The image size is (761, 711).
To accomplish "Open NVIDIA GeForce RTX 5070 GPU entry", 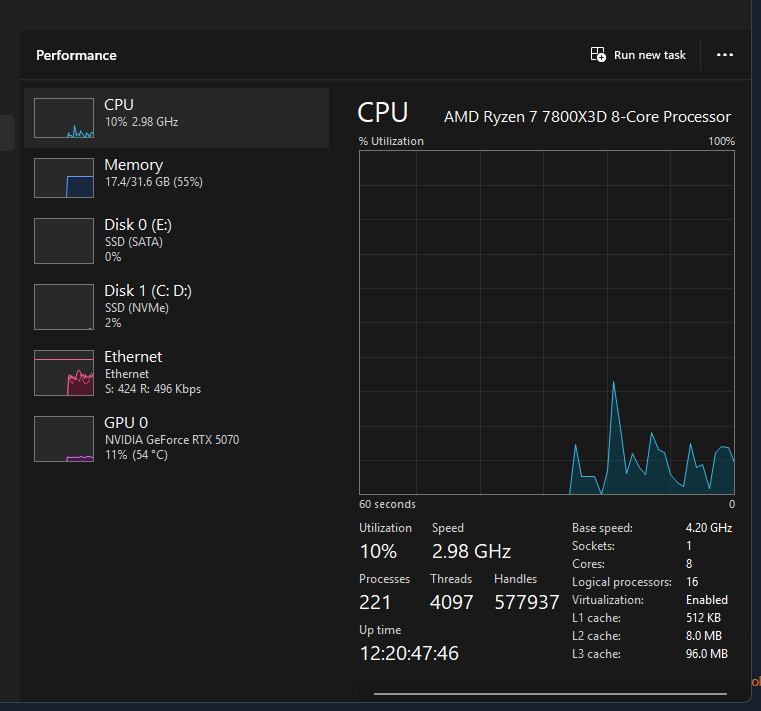I will tap(172, 439).
